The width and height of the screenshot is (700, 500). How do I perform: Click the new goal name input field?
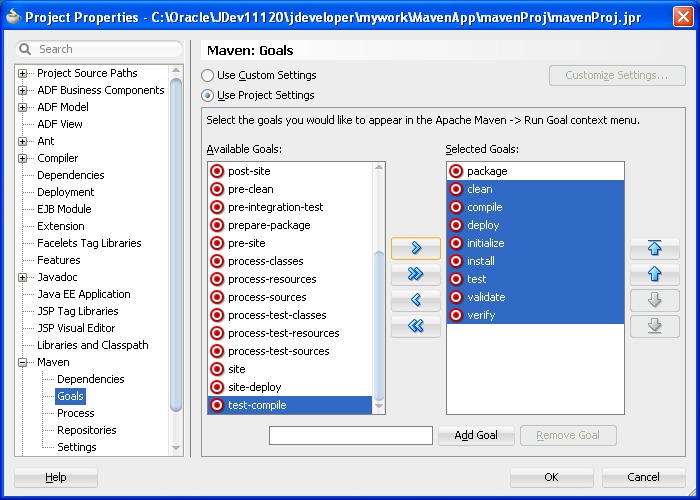[351, 435]
